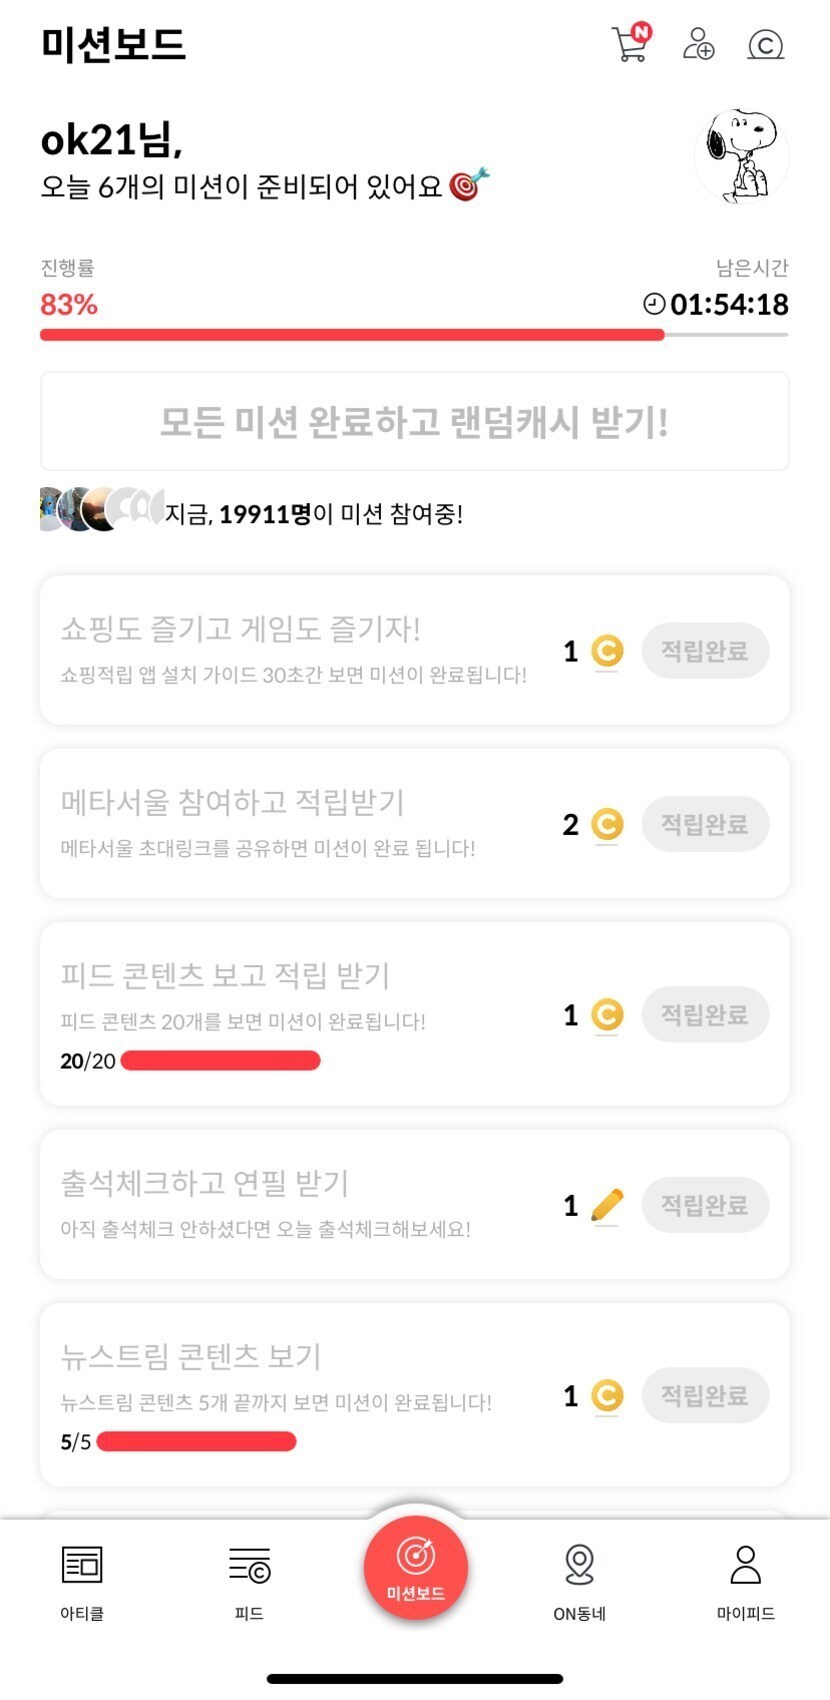Tap the clock icon beside remaining time
830x1700 pixels.
[x=654, y=304]
